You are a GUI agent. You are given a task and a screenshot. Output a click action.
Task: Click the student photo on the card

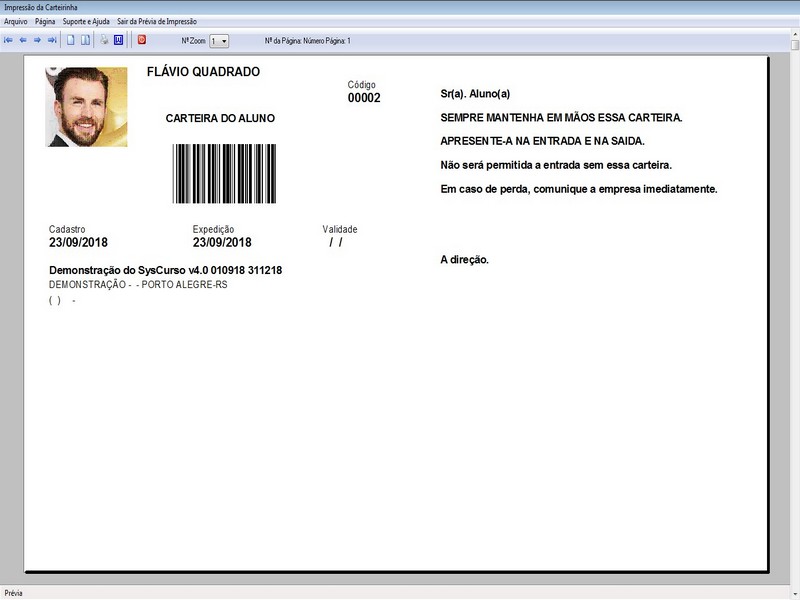86,107
